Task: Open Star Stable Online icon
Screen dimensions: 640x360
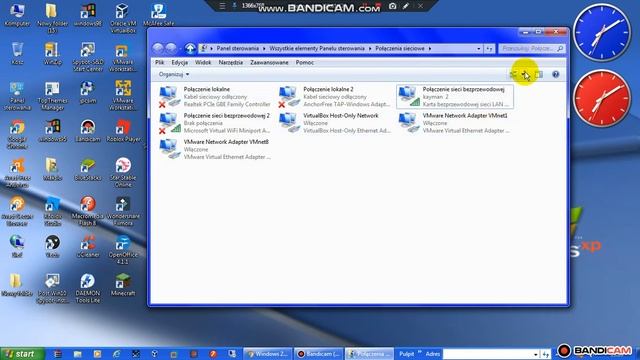Action: coord(123,172)
